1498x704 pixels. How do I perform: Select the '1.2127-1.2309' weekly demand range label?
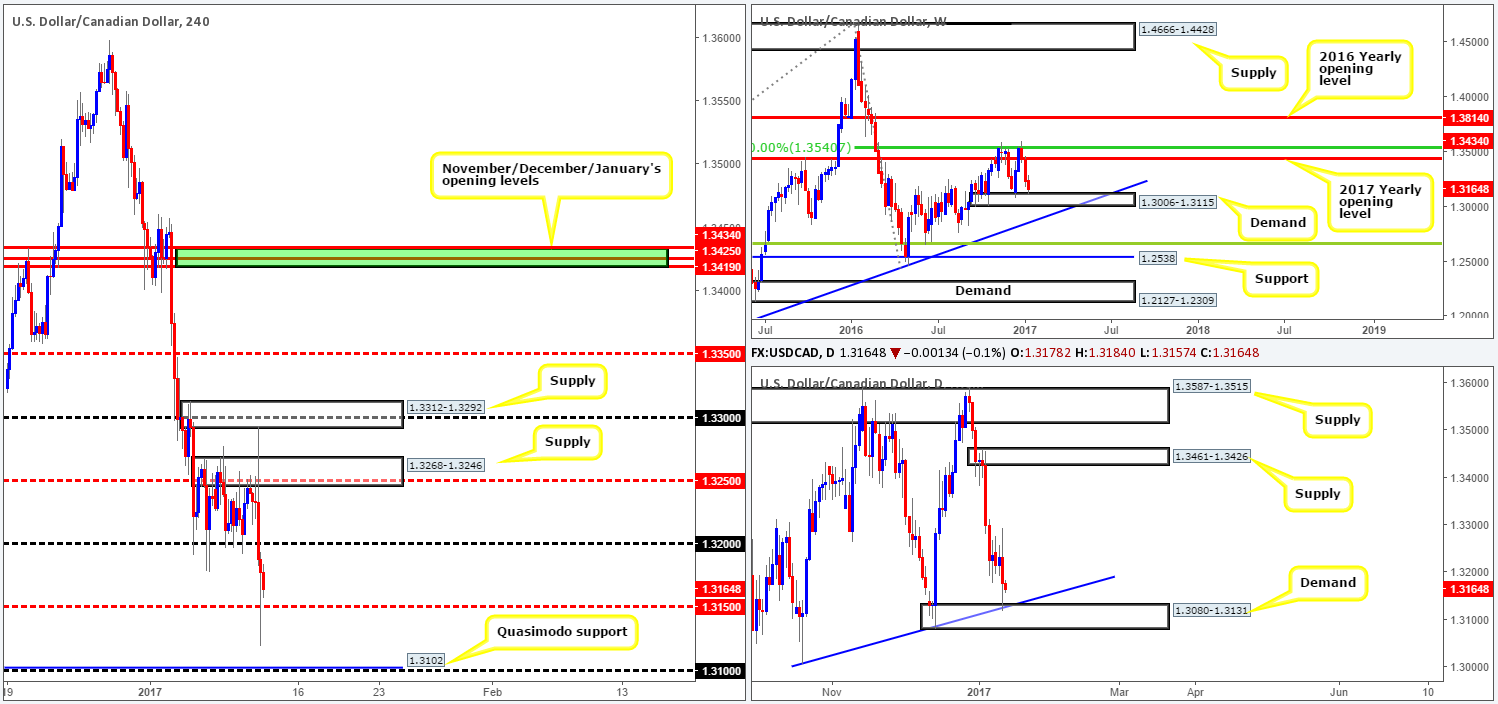click(x=1180, y=298)
